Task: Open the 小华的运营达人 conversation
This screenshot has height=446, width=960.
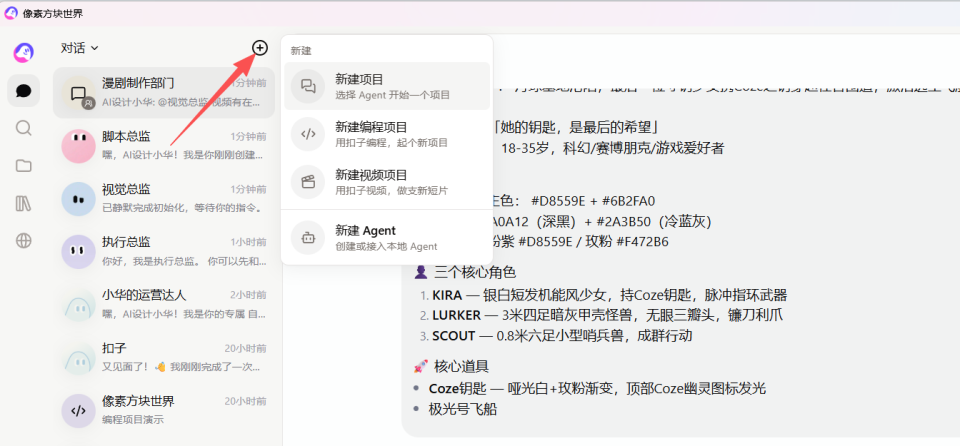Action: (x=164, y=304)
